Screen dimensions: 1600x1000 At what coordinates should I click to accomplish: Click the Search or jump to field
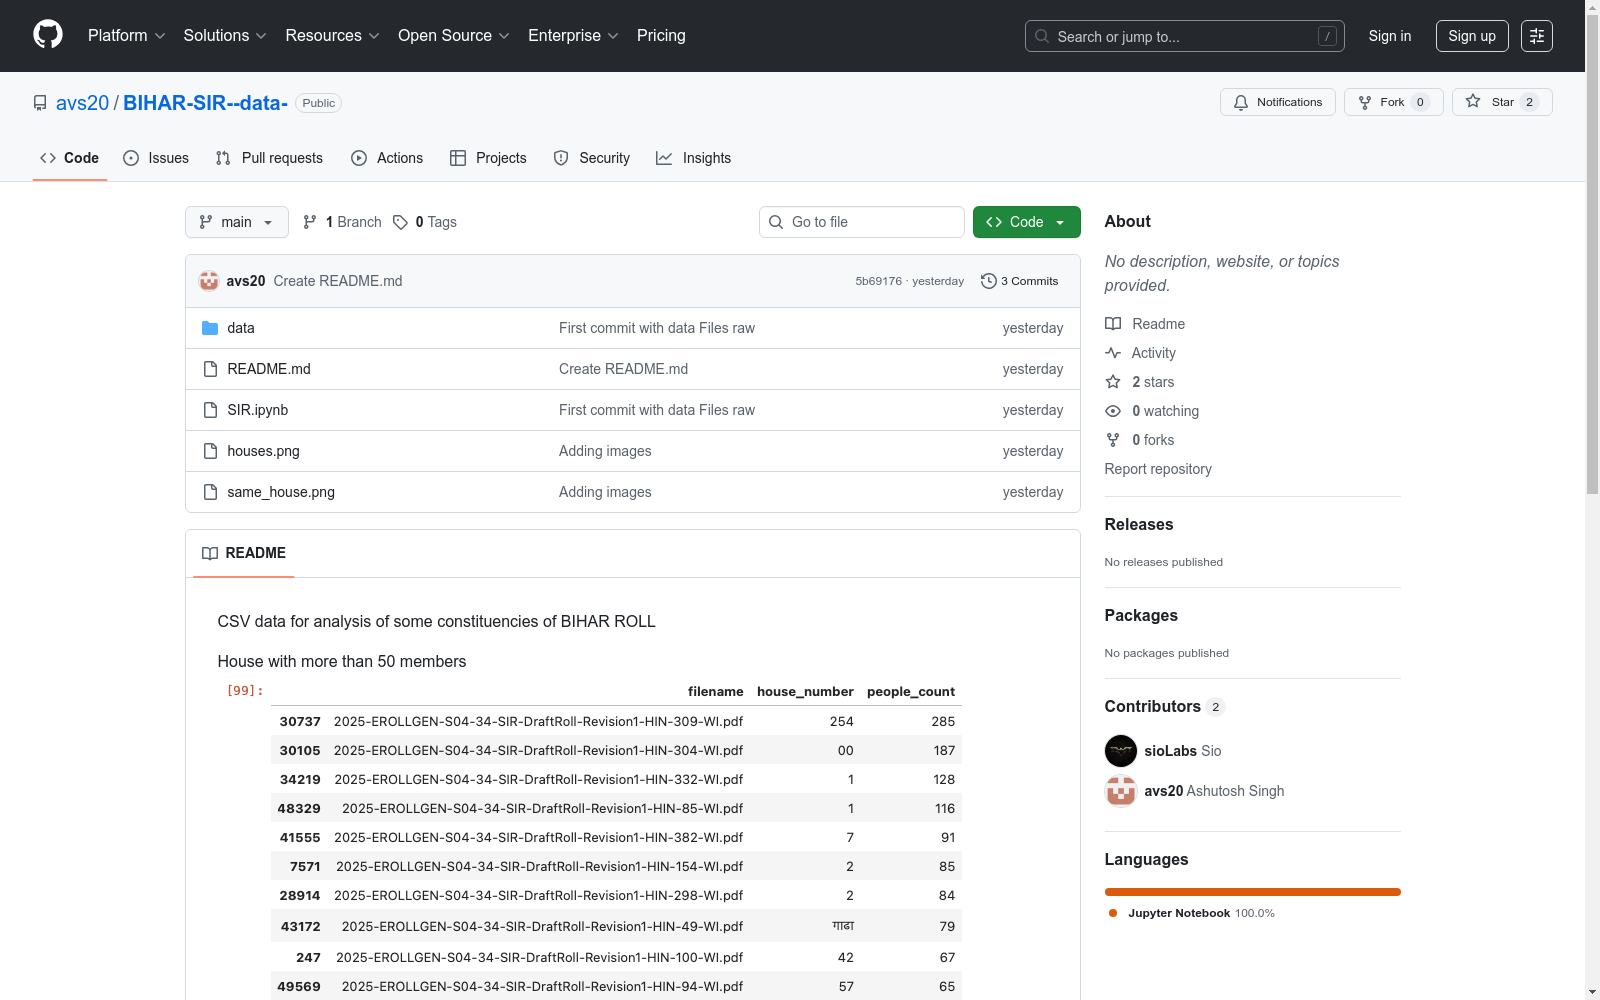pyautogui.click(x=1185, y=36)
